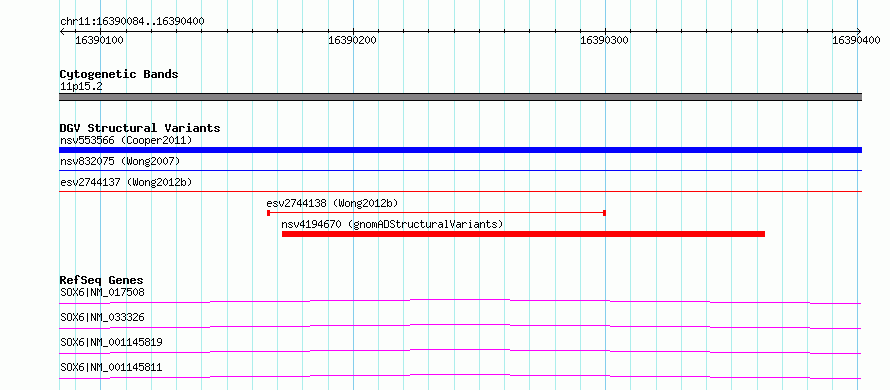Click the chr11:16390084..16390400 region label
This screenshot has height=390, width=890.
pyautogui.click(x=132, y=21)
